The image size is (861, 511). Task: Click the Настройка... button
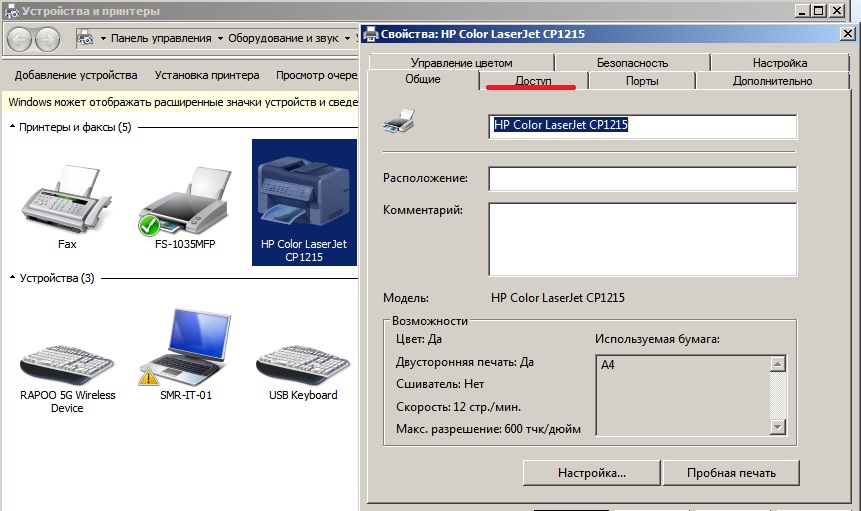pyautogui.click(x=591, y=473)
